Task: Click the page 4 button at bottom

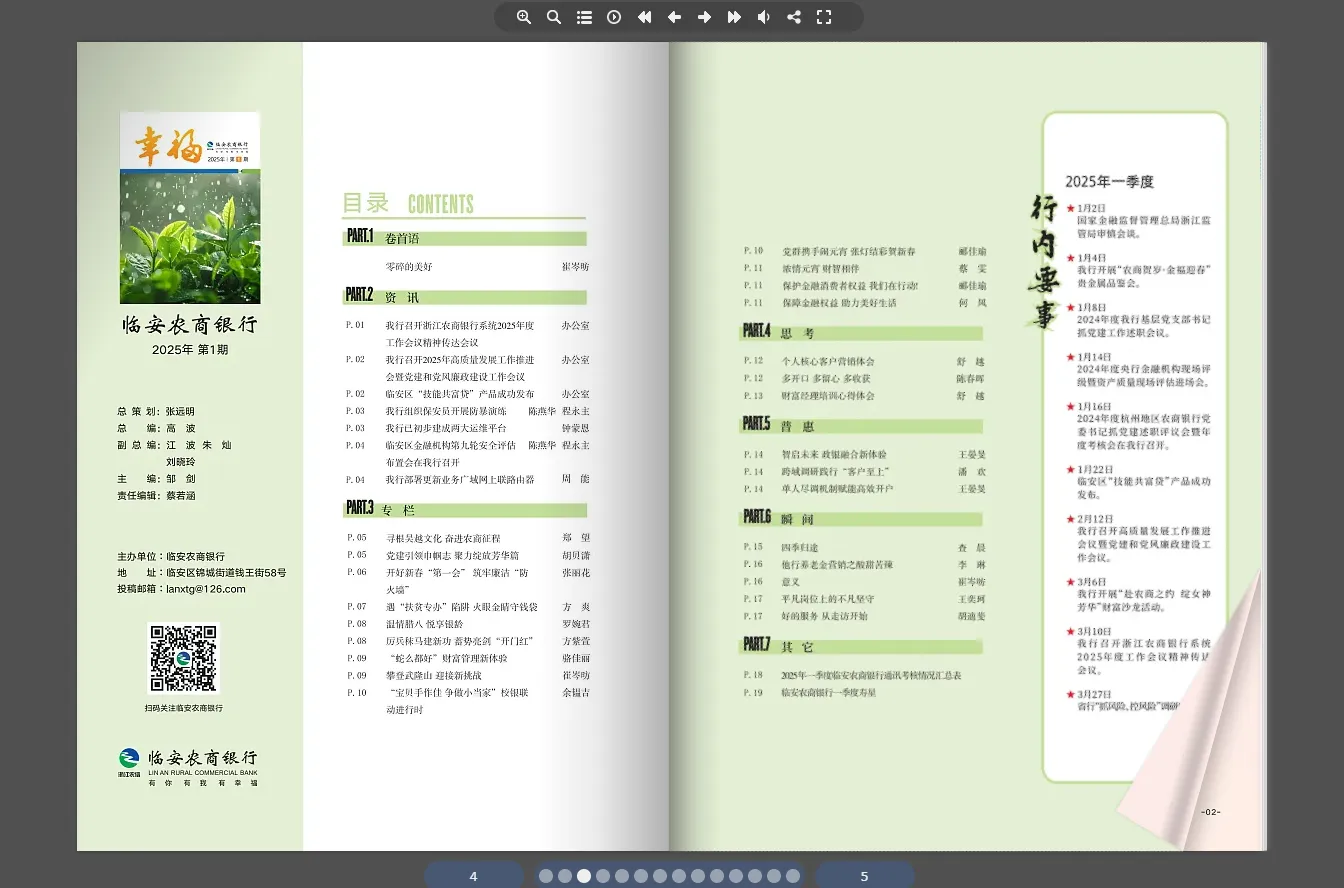Action: 473,876
